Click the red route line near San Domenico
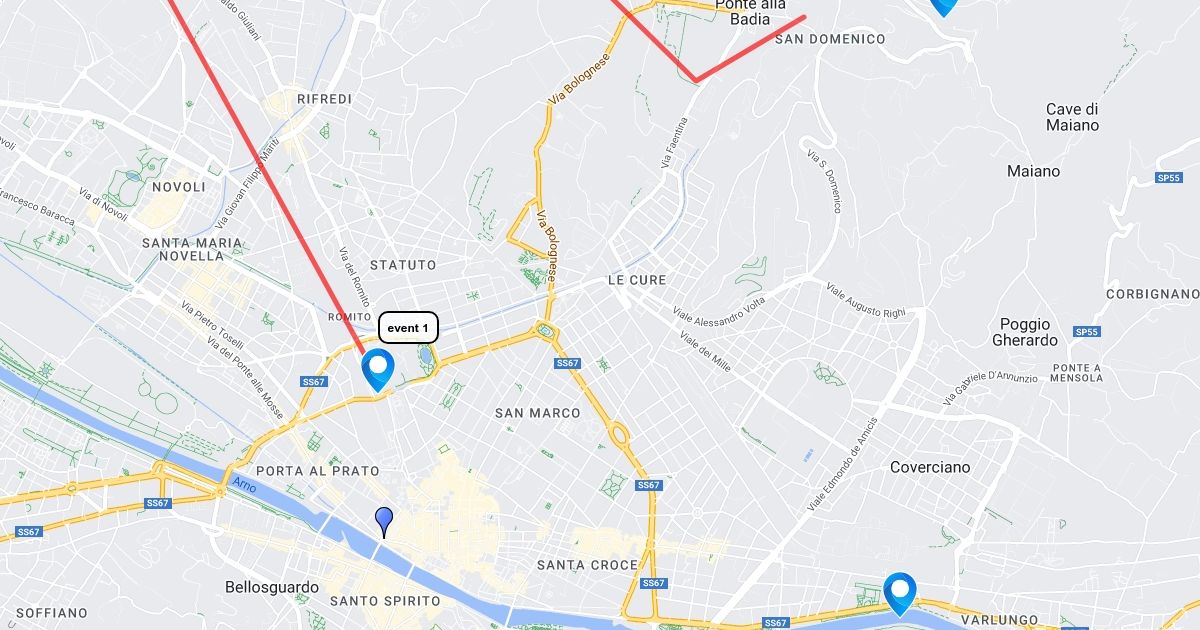 750,48
